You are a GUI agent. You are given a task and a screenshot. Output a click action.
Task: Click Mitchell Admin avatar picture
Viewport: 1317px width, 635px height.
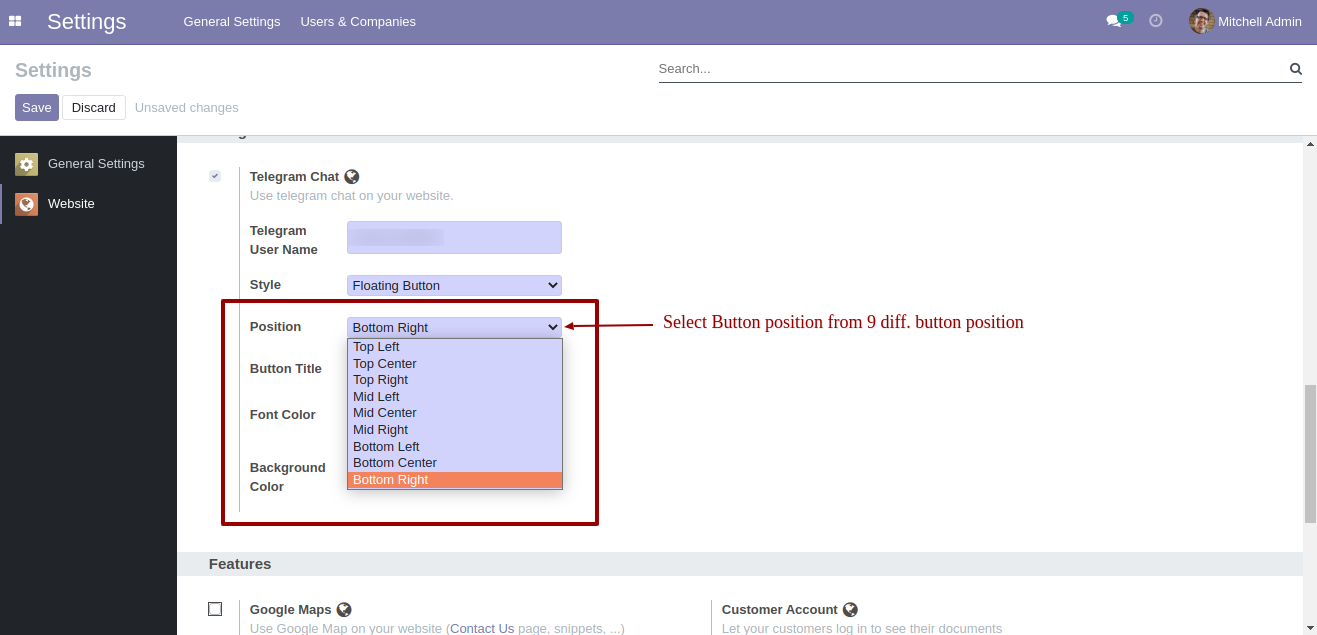[1201, 21]
